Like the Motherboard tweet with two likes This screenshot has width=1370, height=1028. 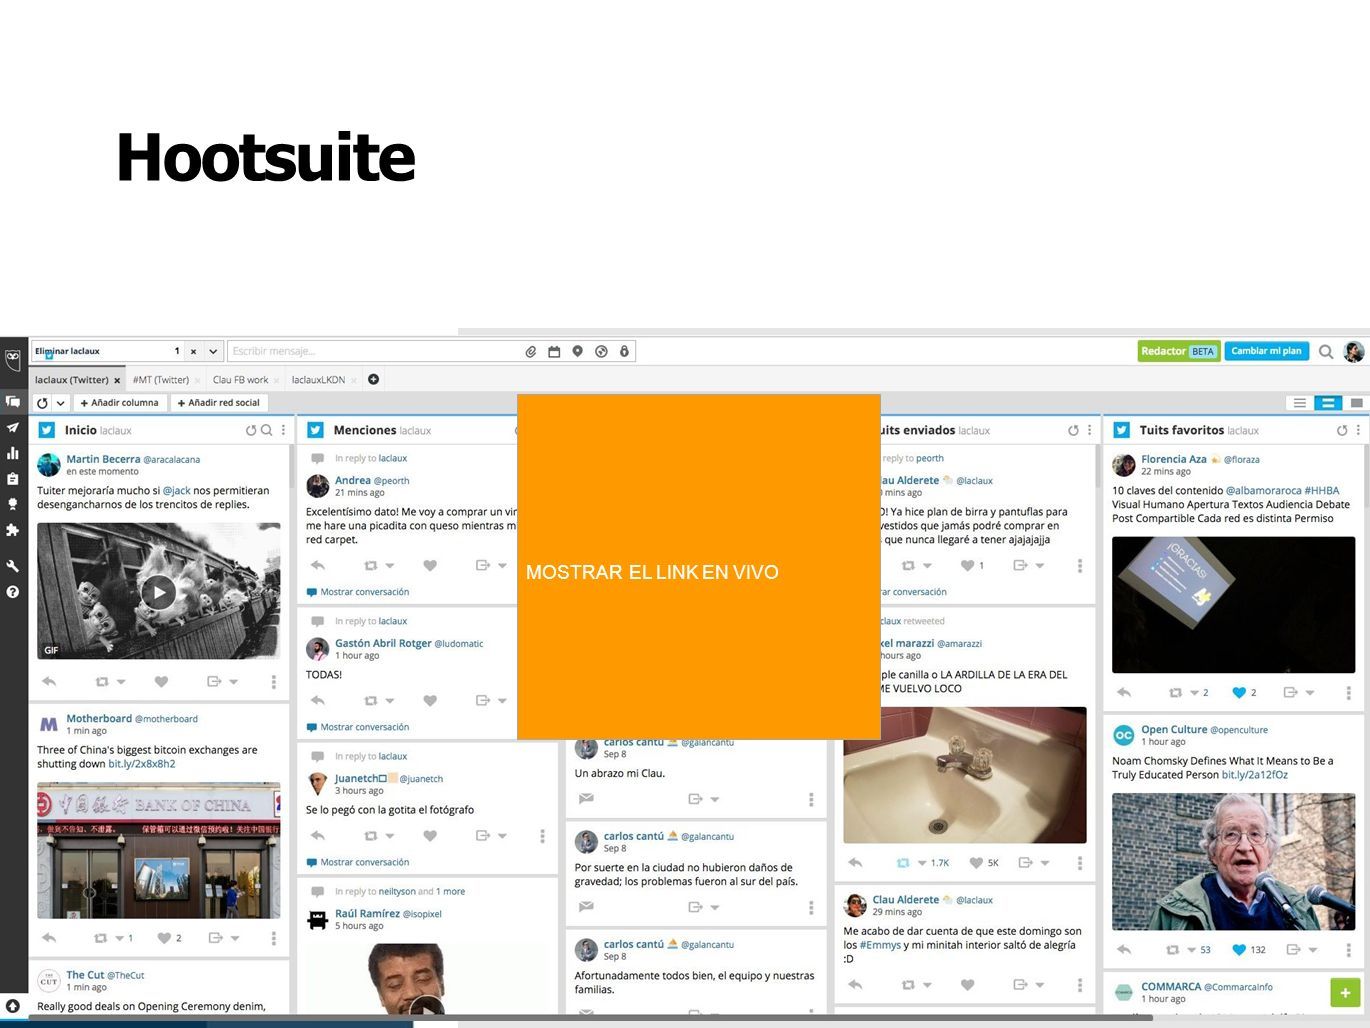click(x=163, y=938)
